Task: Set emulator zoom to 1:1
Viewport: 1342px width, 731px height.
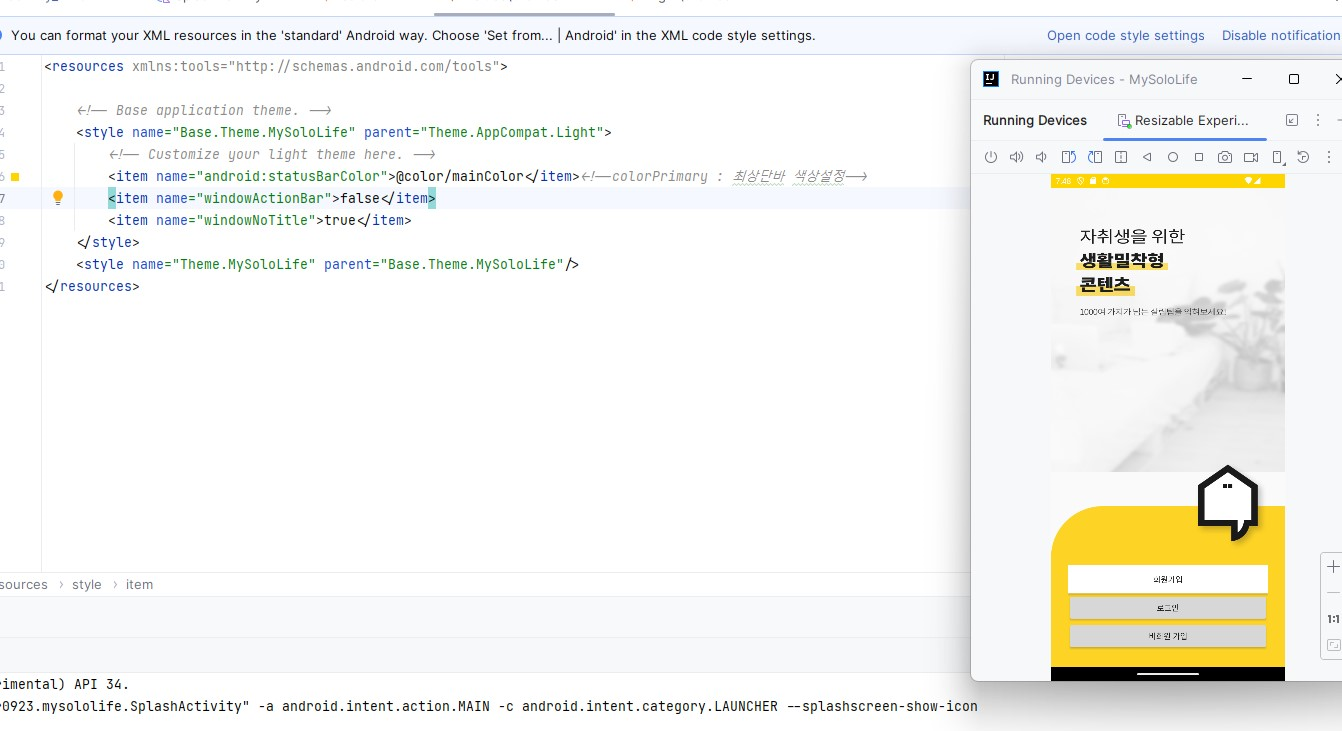Action: pos(1333,619)
